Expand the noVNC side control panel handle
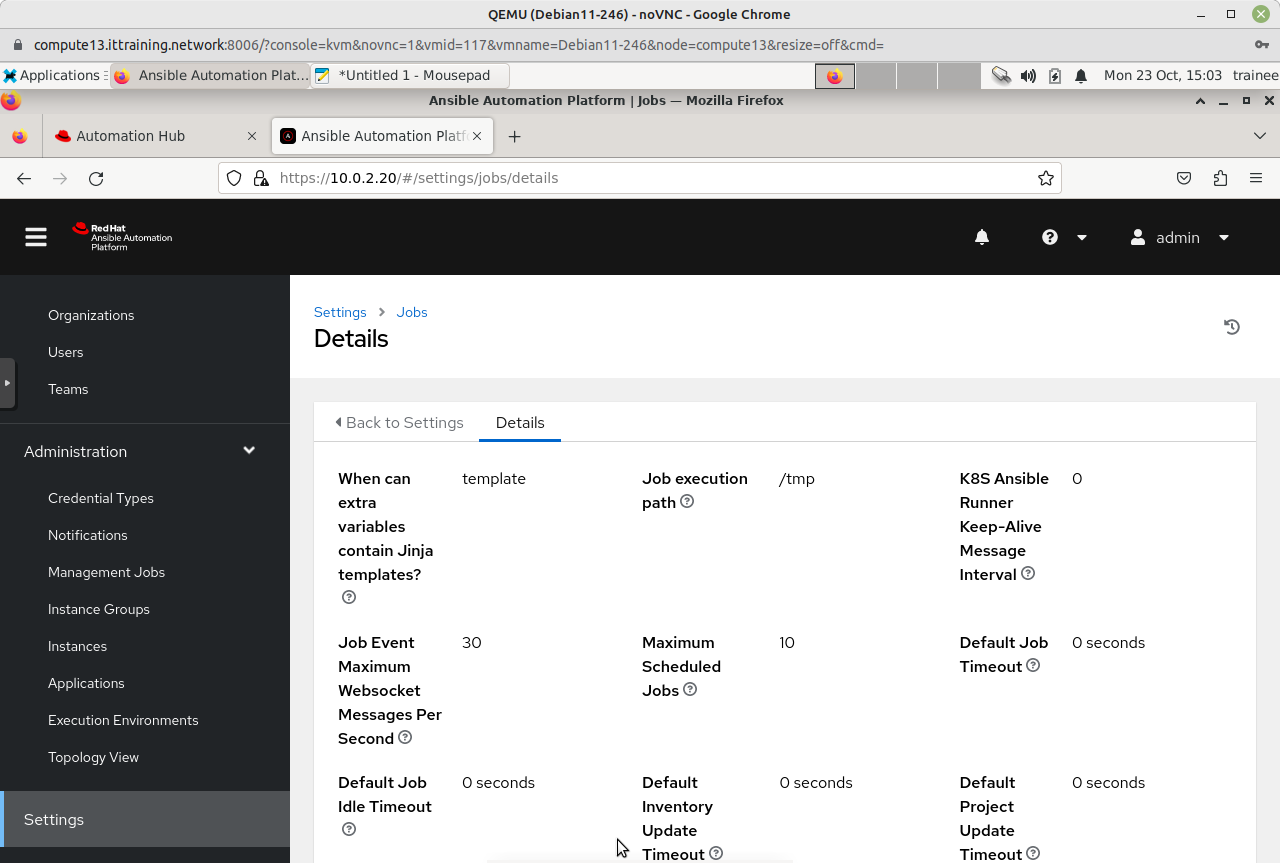Image resolution: width=1280 pixels, height=863 pixels. pyautogui.click(x=7, y=382)
